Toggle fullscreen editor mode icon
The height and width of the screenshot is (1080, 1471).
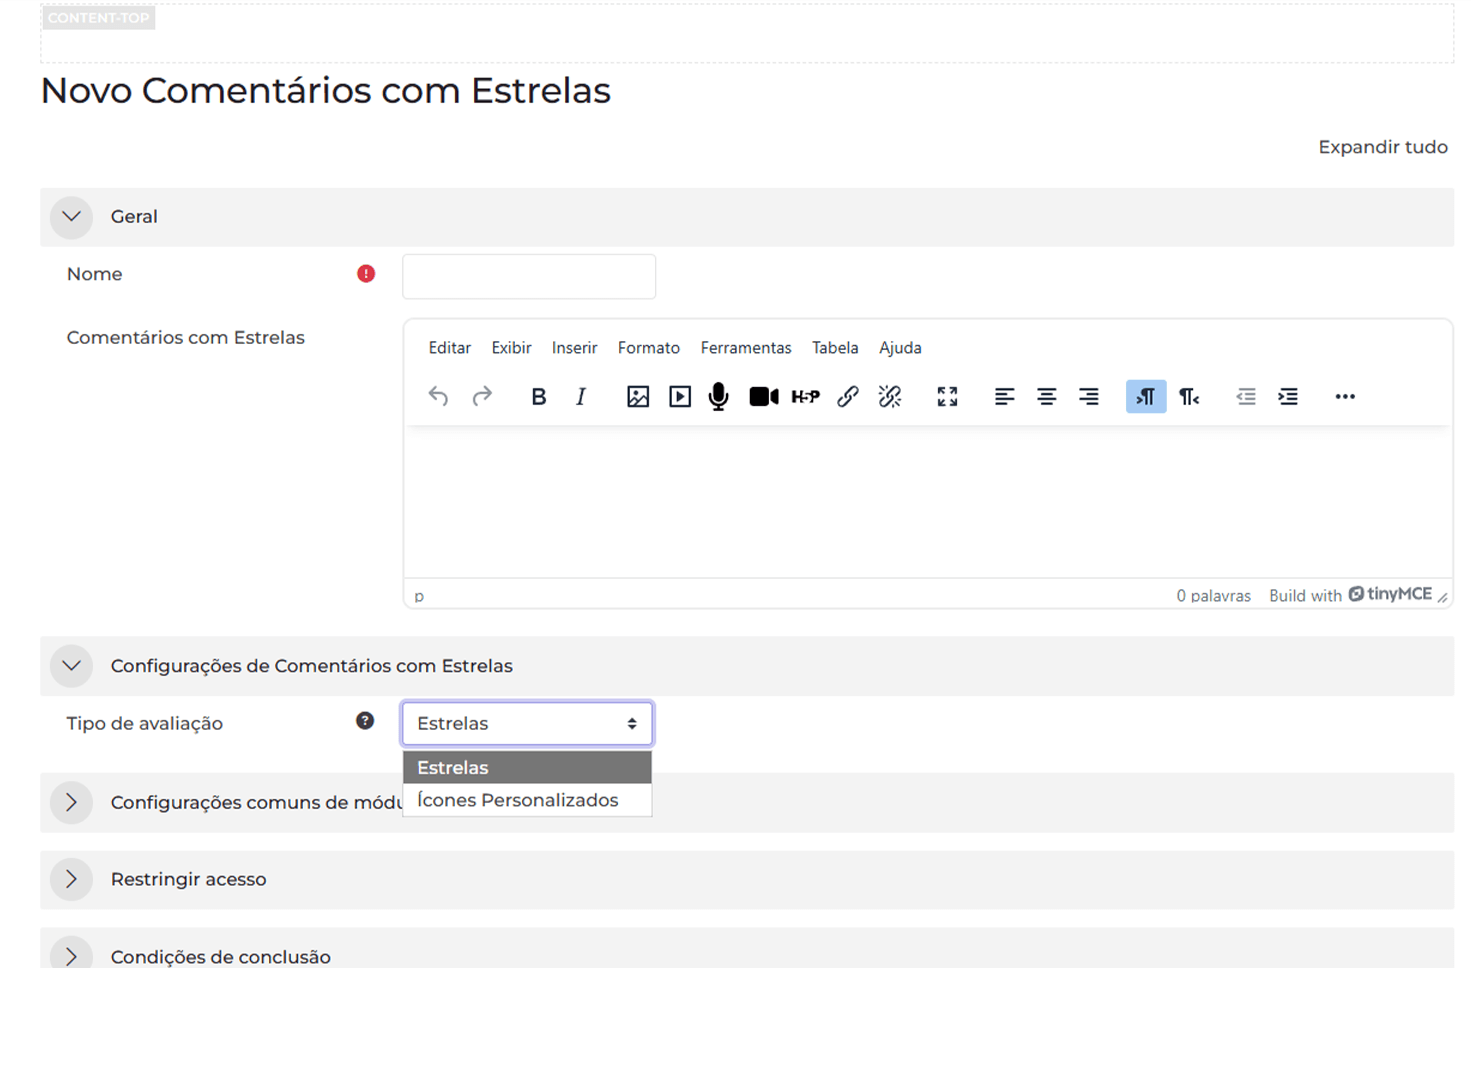pyautogui.click(x=947, y=397)
